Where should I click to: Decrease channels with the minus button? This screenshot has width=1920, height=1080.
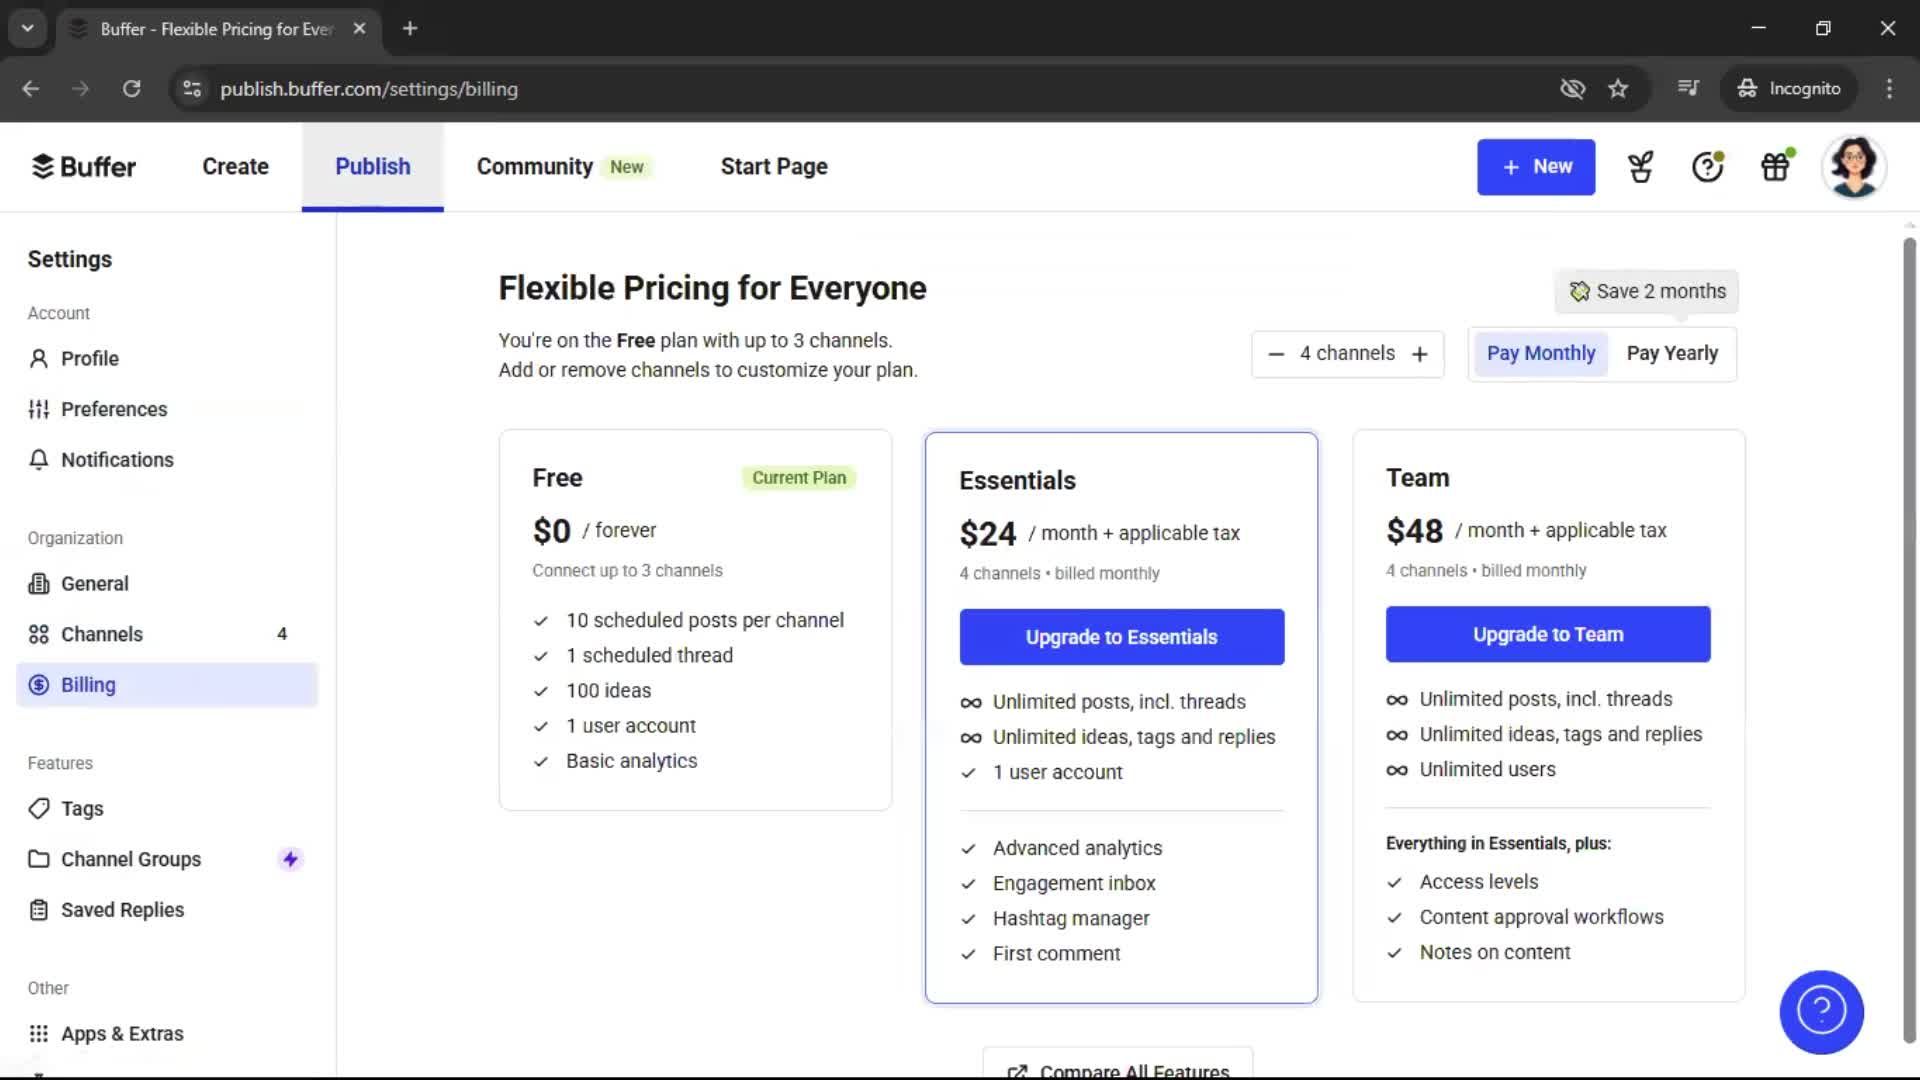[1276, 354]
